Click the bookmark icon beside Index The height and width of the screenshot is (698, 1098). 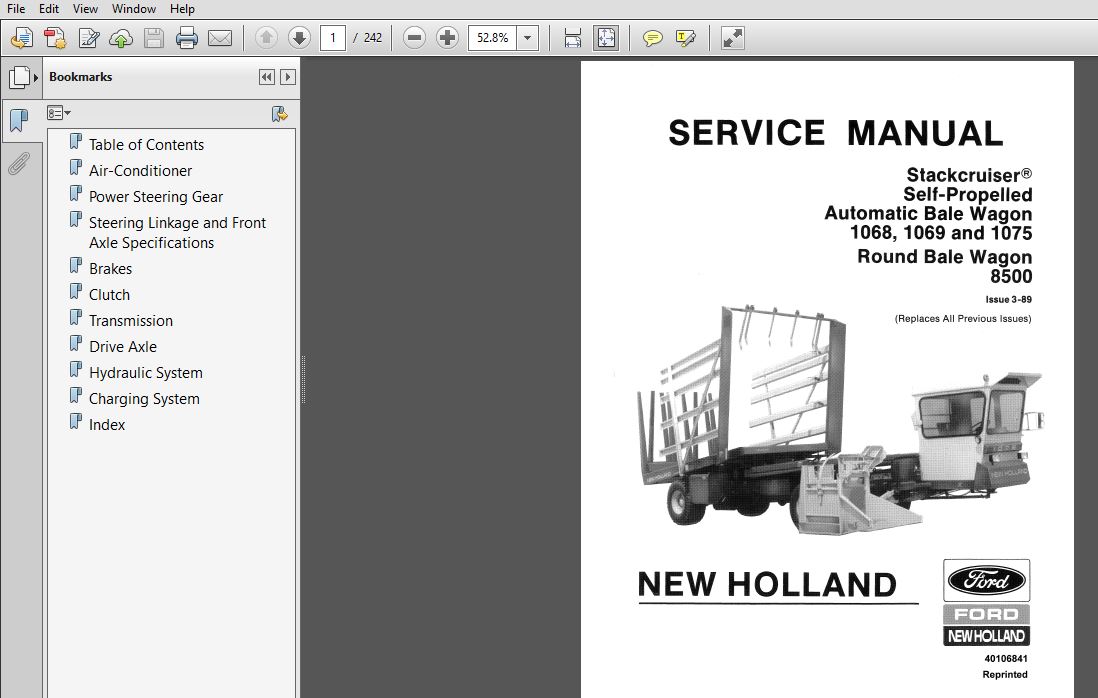76,421
